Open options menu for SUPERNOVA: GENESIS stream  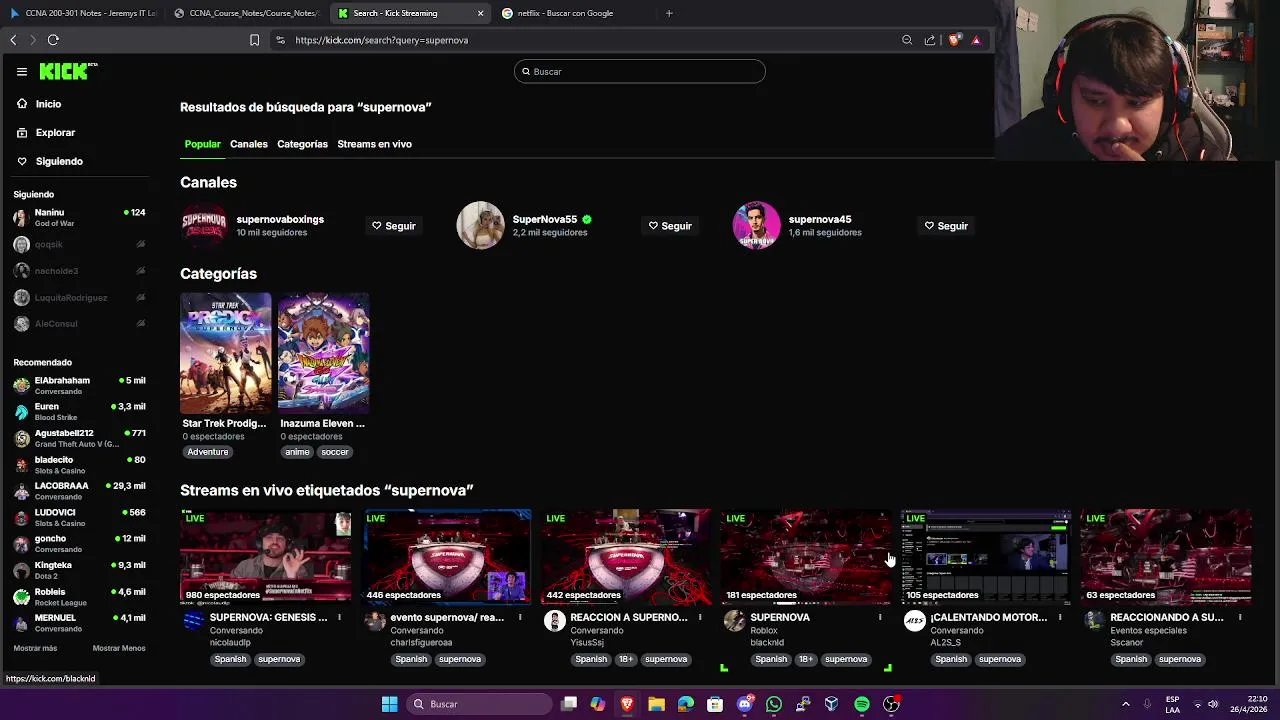coord(340,618)
